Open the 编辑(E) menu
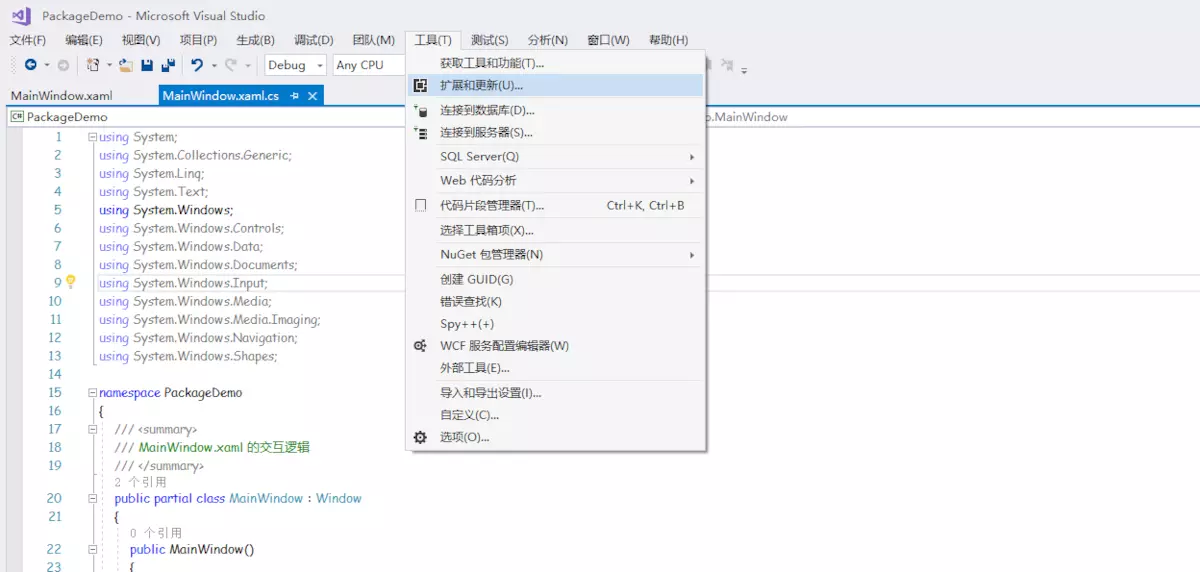Viewport: 1200px width, 572px height. pyautogui.click(x=84, y=40)
